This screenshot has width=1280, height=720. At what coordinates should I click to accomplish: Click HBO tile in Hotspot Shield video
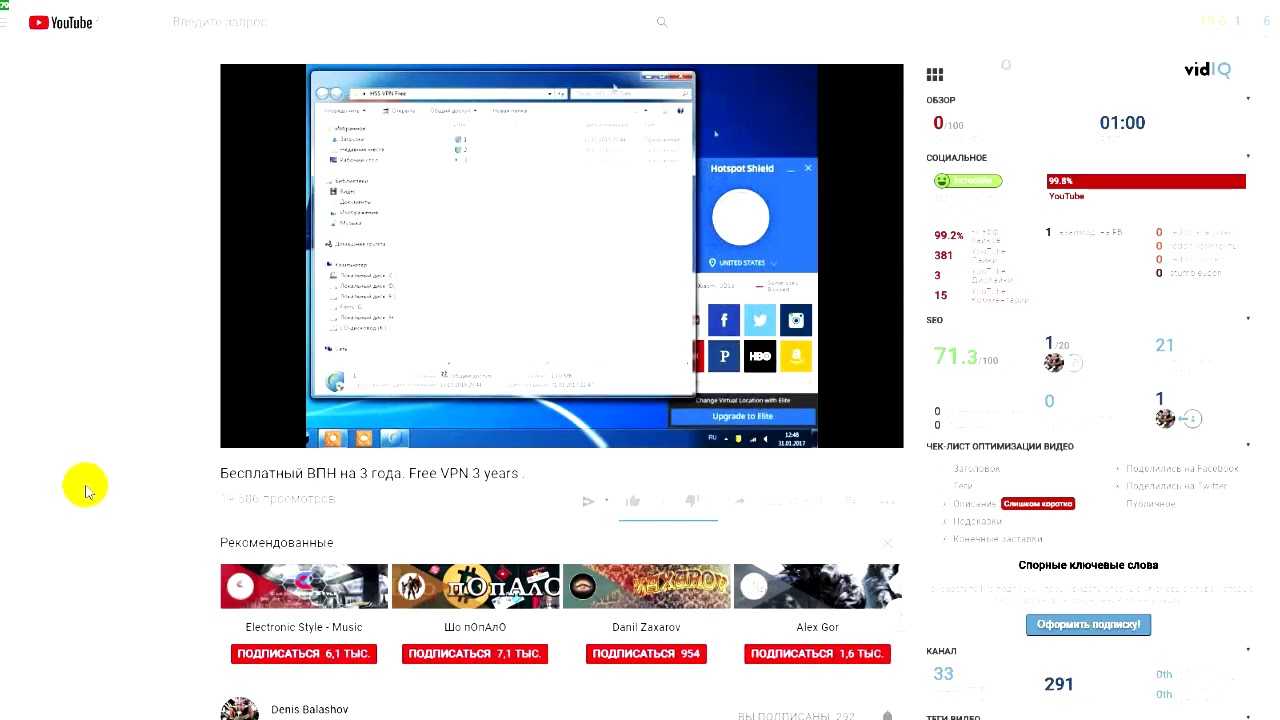coord(760,356)
